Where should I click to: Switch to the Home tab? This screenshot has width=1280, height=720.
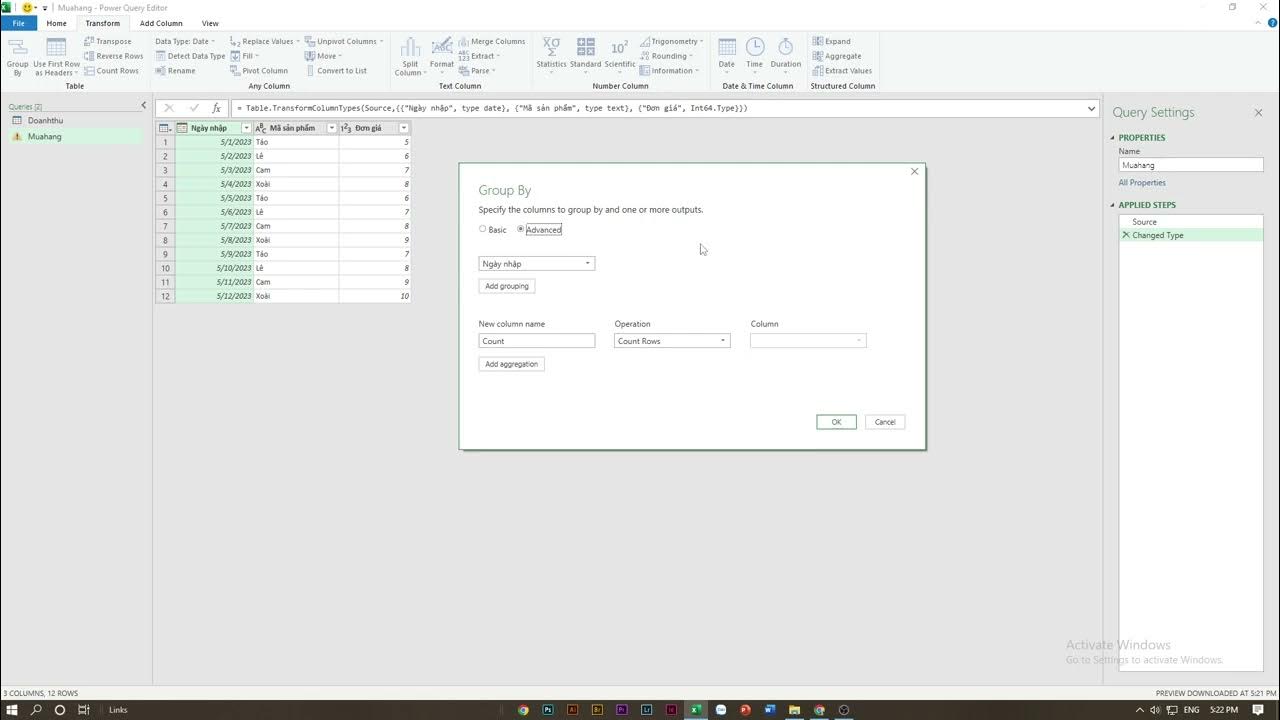click(x=56, y=23)
